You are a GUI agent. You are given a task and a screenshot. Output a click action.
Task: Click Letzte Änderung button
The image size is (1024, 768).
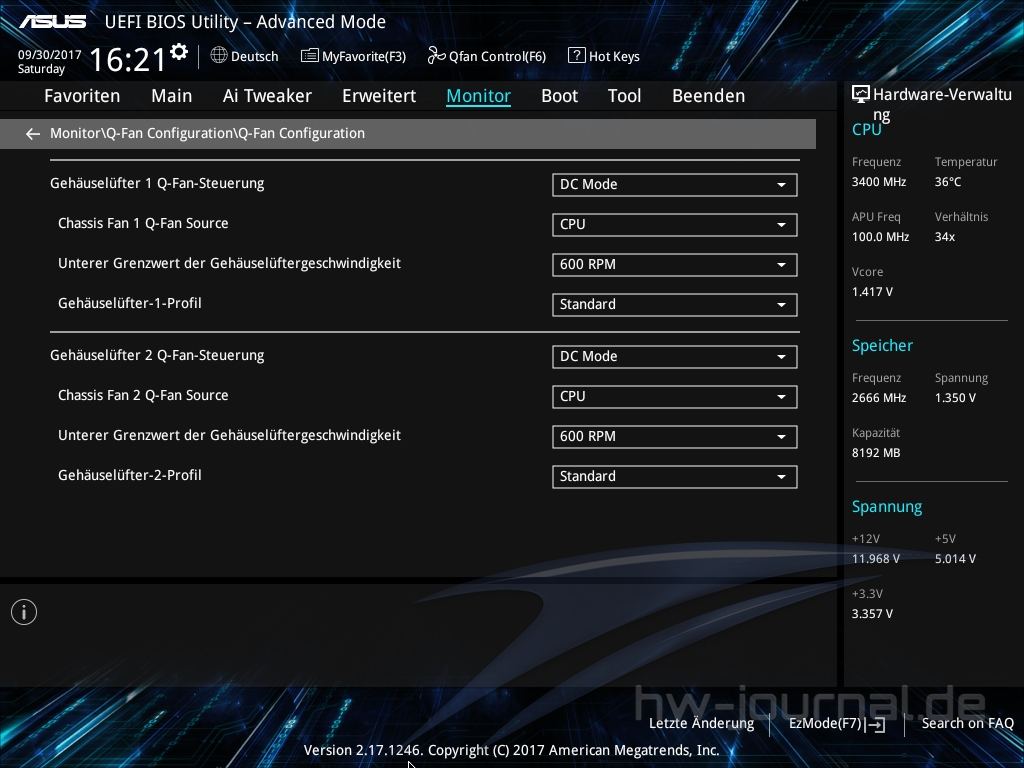click(701, 724)
